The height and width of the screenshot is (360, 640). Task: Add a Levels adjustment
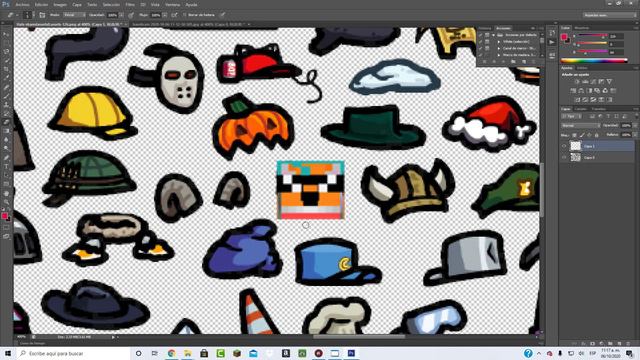(585, 82)
